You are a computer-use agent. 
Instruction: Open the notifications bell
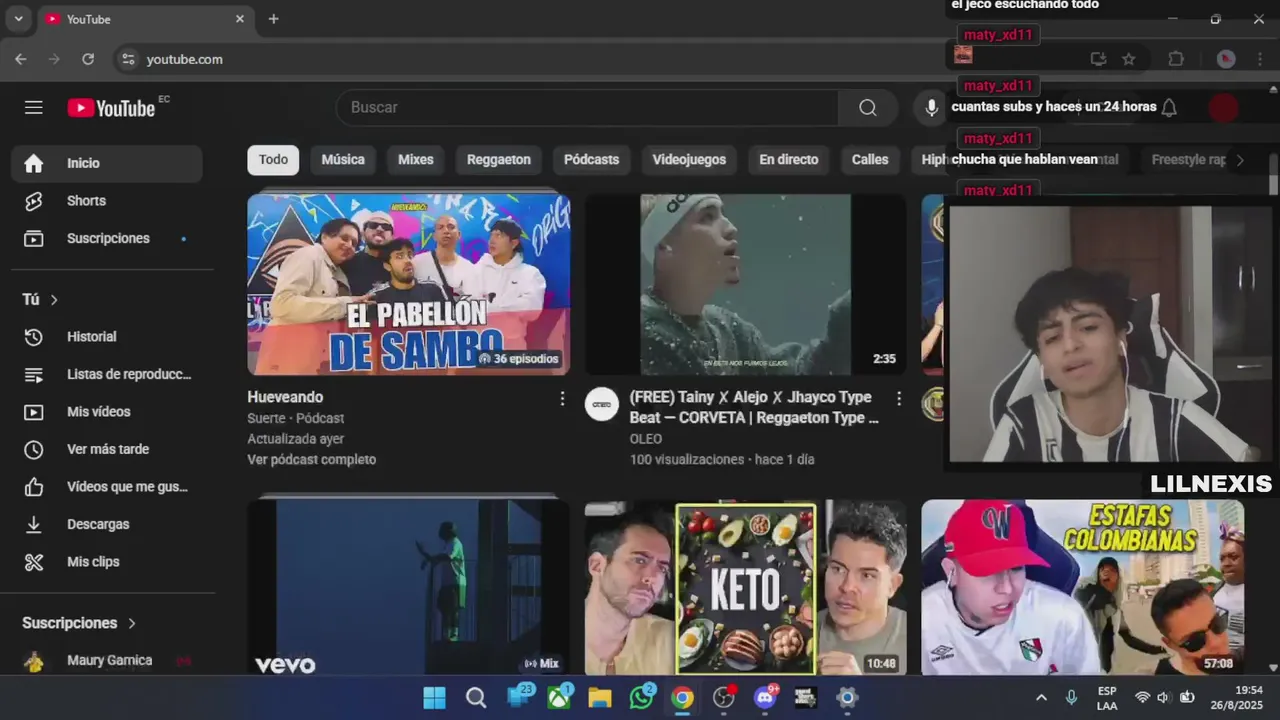pos(1169,107)
